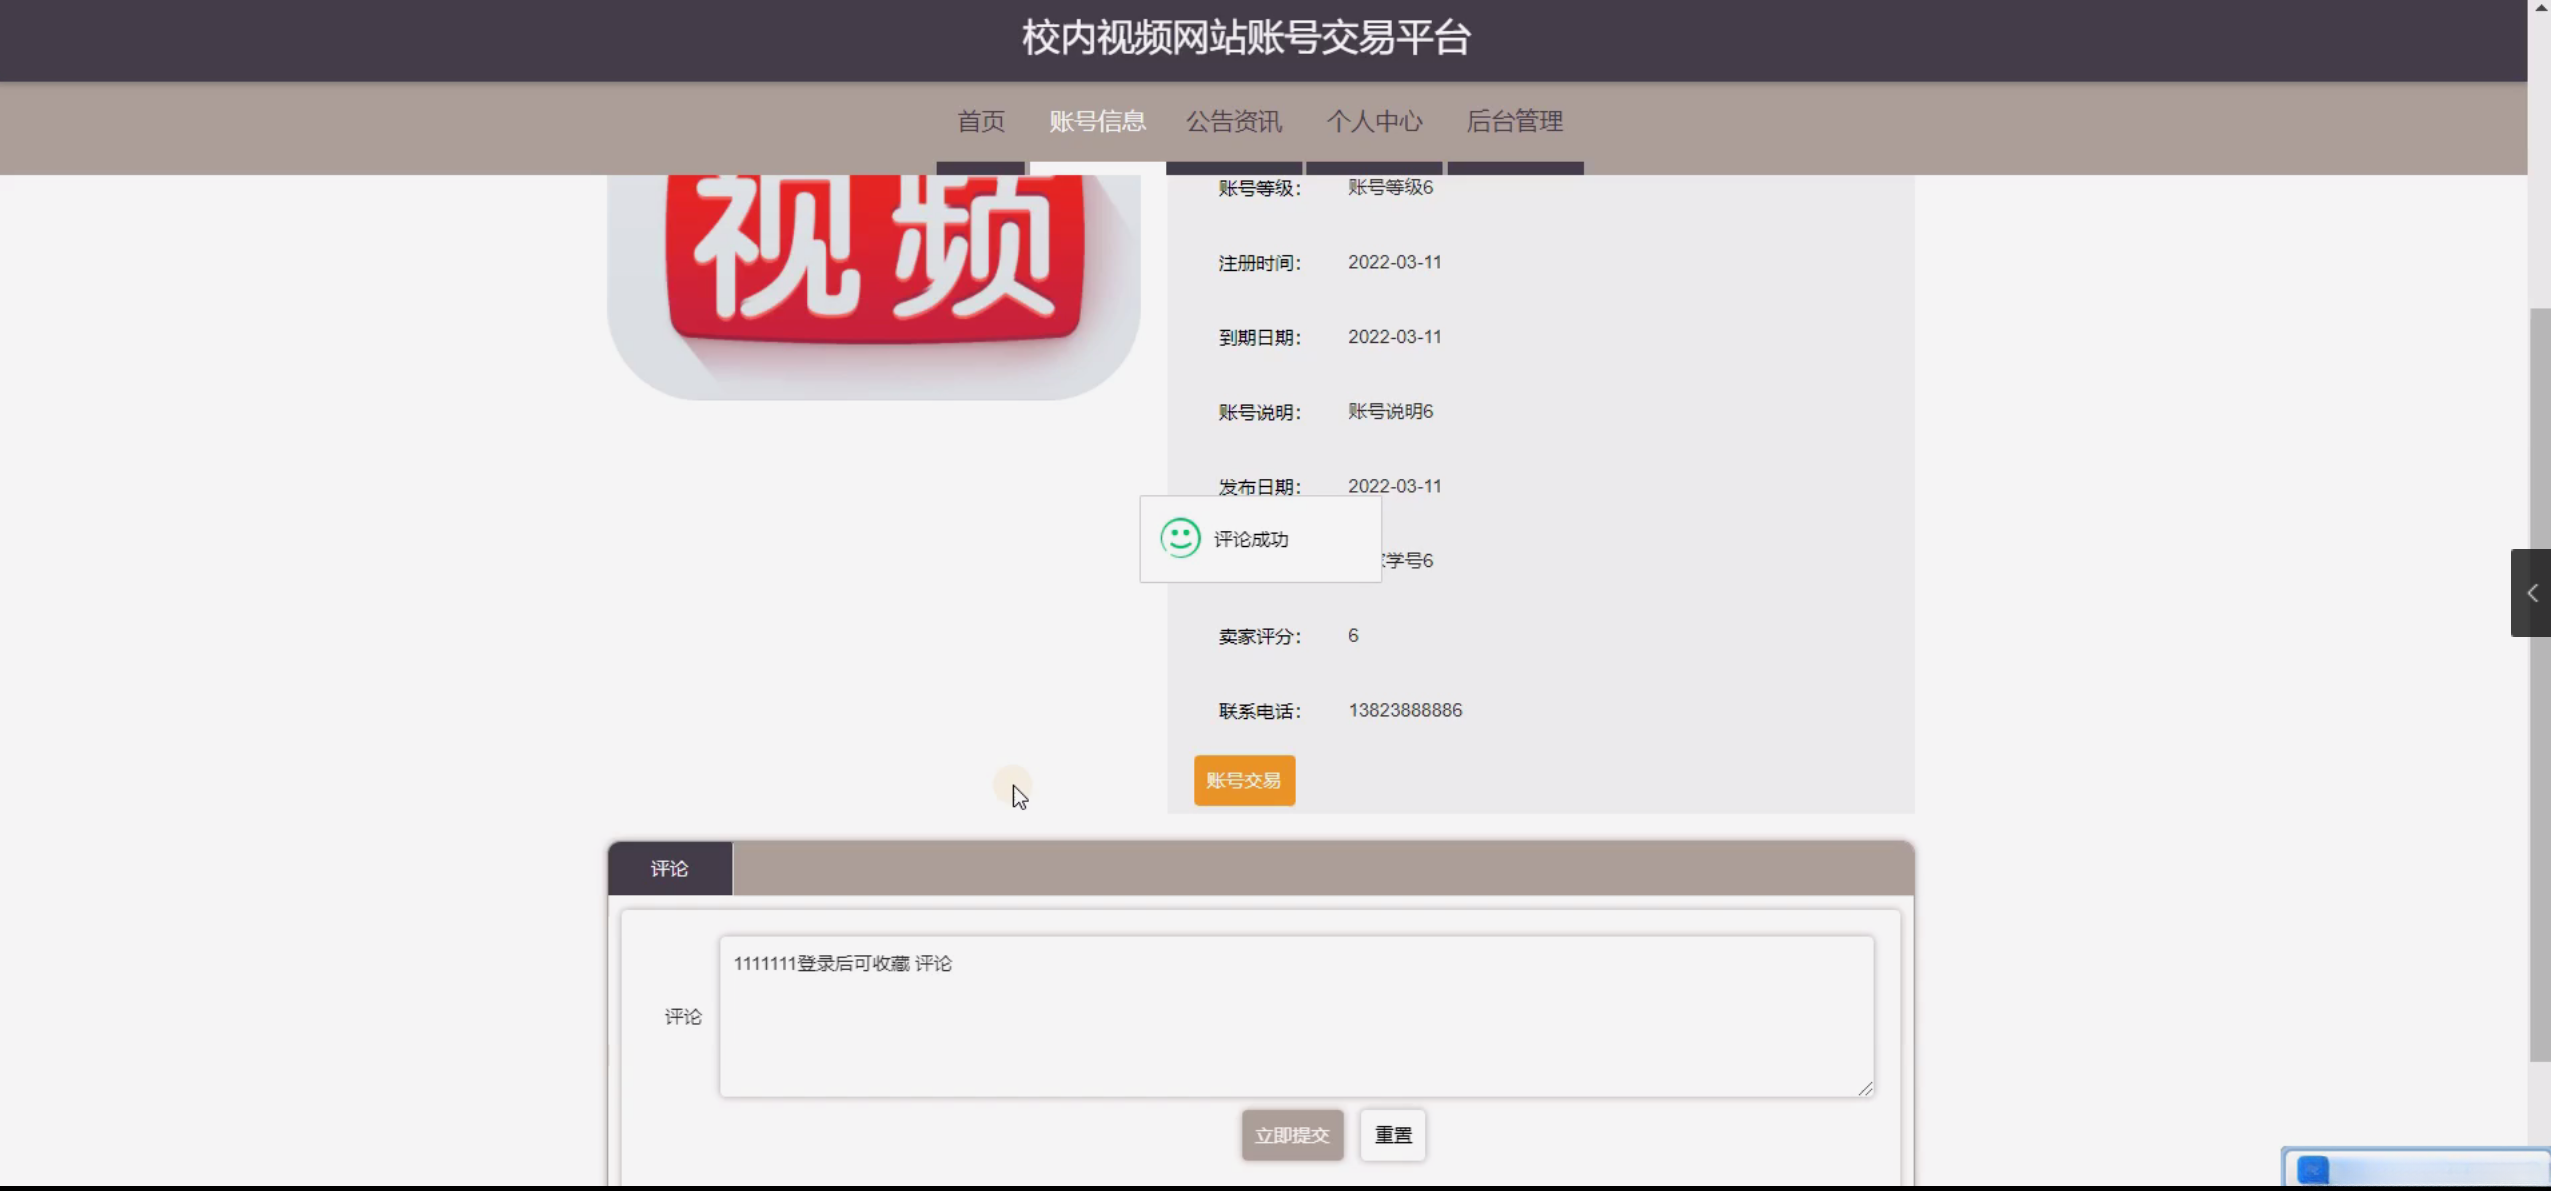Click the blue icon in bottom-right widget
The height and width of the screenshot is (1191, 2551).
[x=2313, y=1169]
